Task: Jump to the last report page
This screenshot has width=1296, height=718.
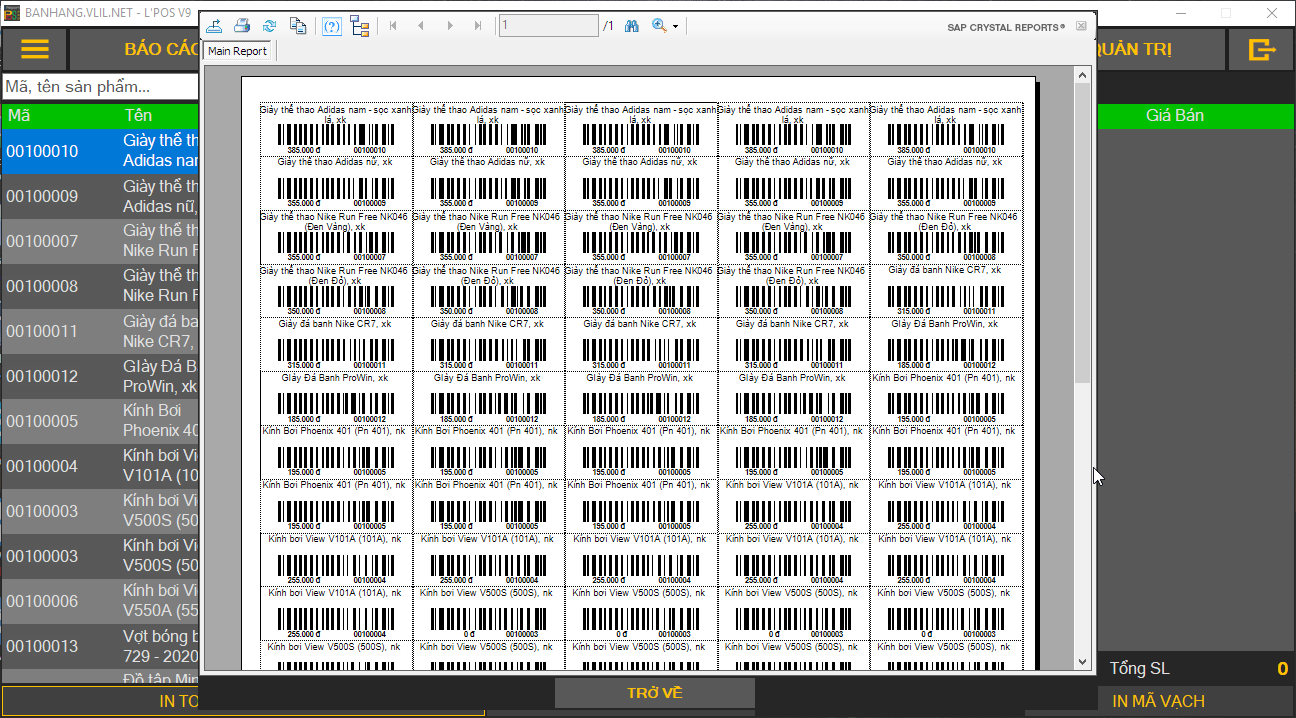Action: 478,26
